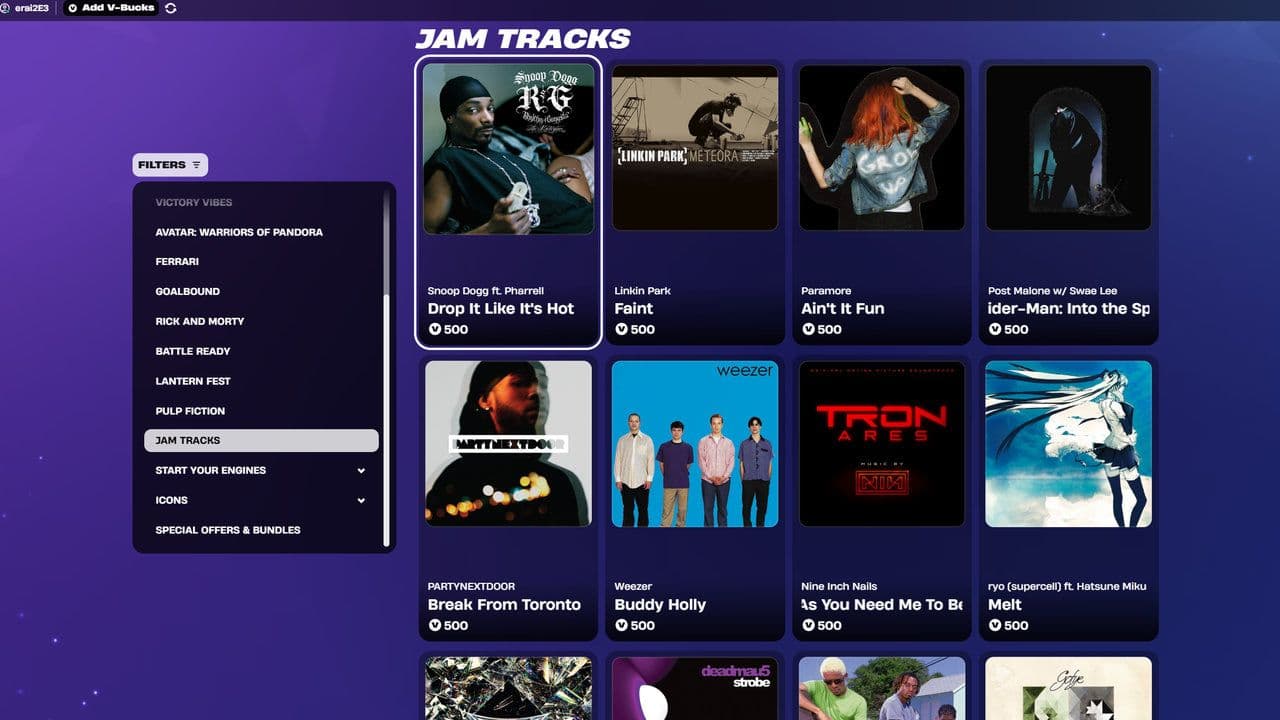This screenshot has height=720, width=1280.
Task: Click the refresh icon beside Add V-Bucks
Action: [x=171, y=8]
